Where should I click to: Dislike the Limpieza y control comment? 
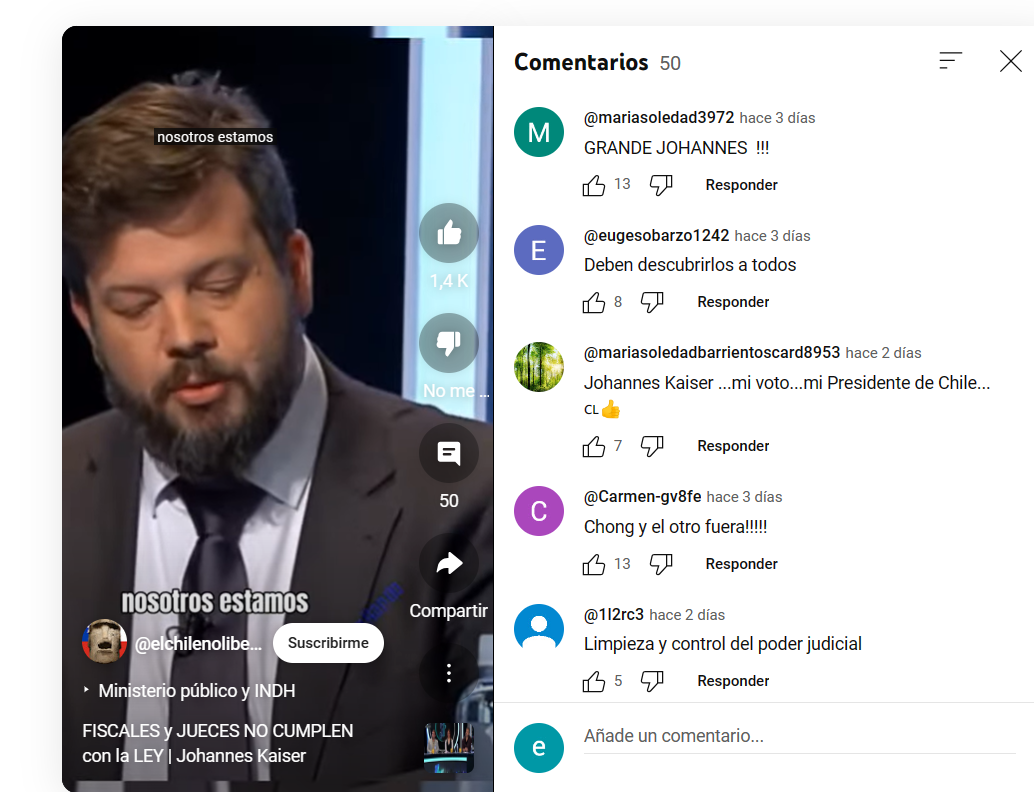[x=652, y=681]
